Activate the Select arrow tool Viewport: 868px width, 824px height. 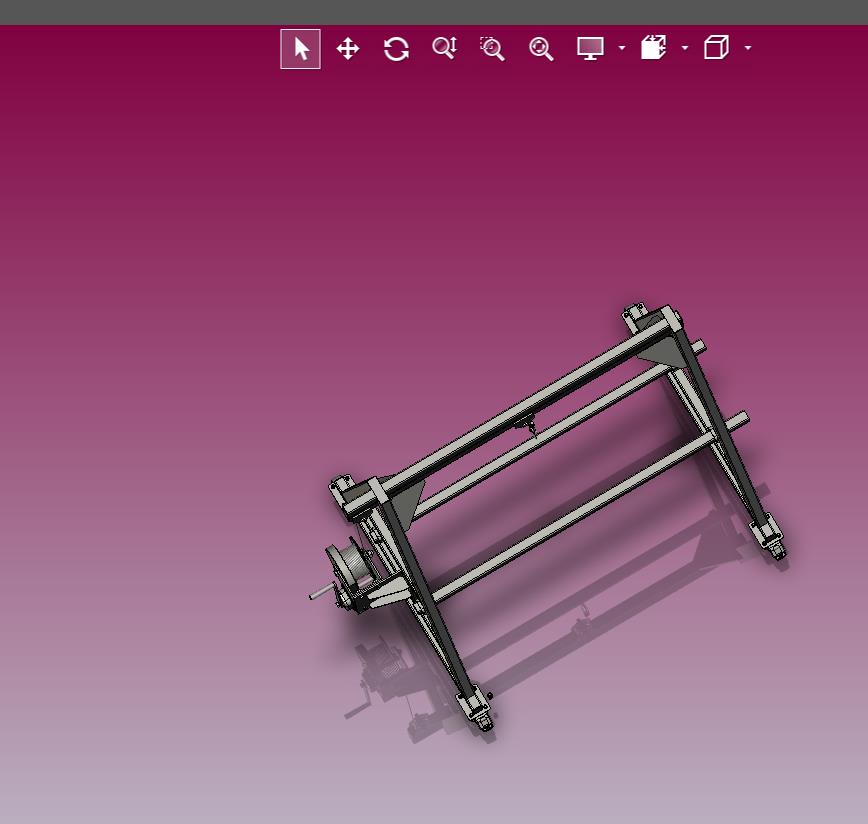pyautogui.click(x=301, y=49)
